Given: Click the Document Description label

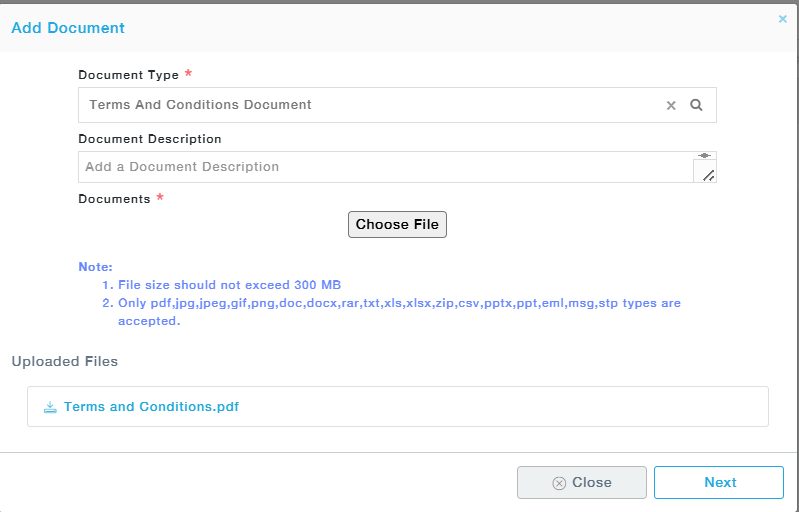Looking at the screenshot, I should 150,139.
